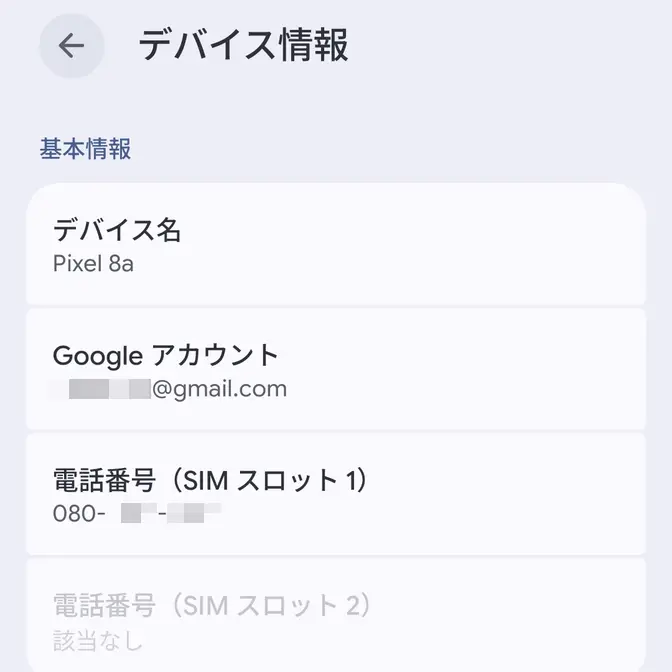The height and width of the screenshot is (672, 672).
Task: Tap the Pixel 8a device name value
Action: pos(93,264)
